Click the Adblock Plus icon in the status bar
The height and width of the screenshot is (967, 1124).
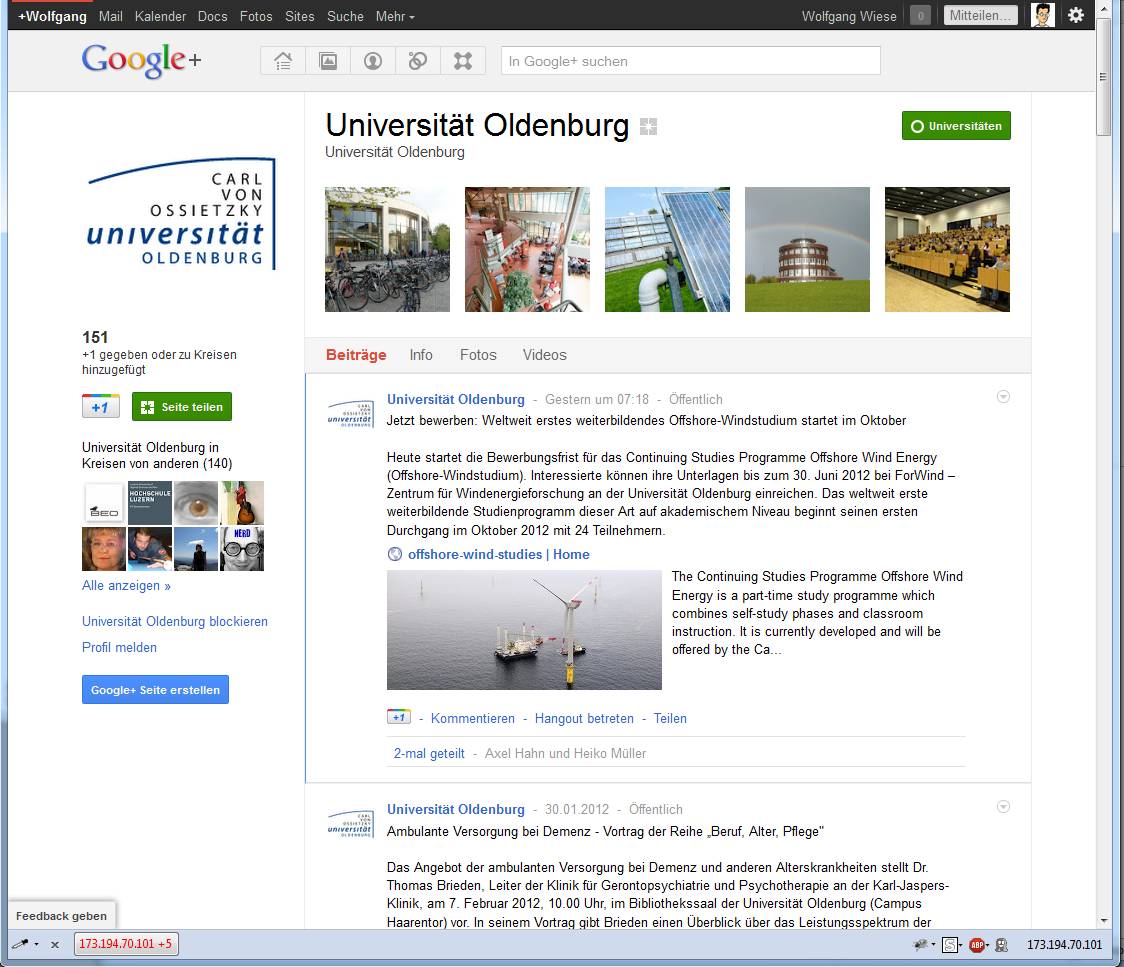[x=976, y=945]
